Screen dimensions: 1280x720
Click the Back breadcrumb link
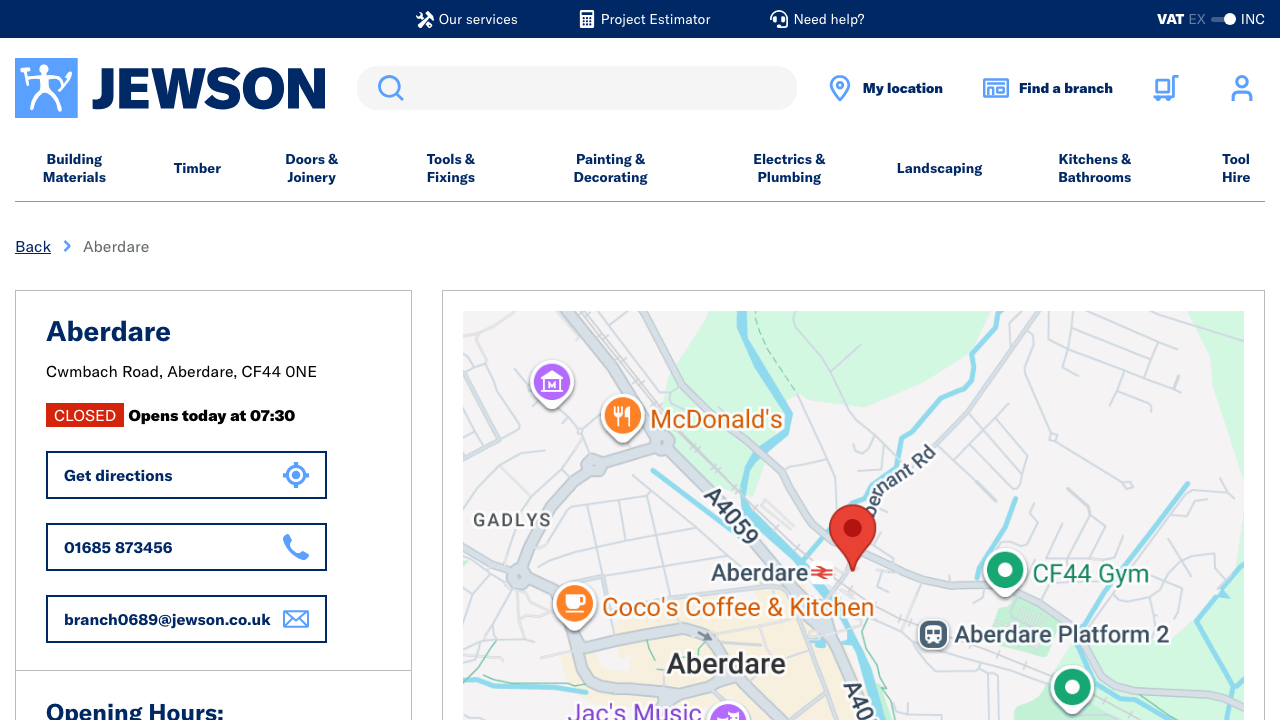click(x=33, y=246)
